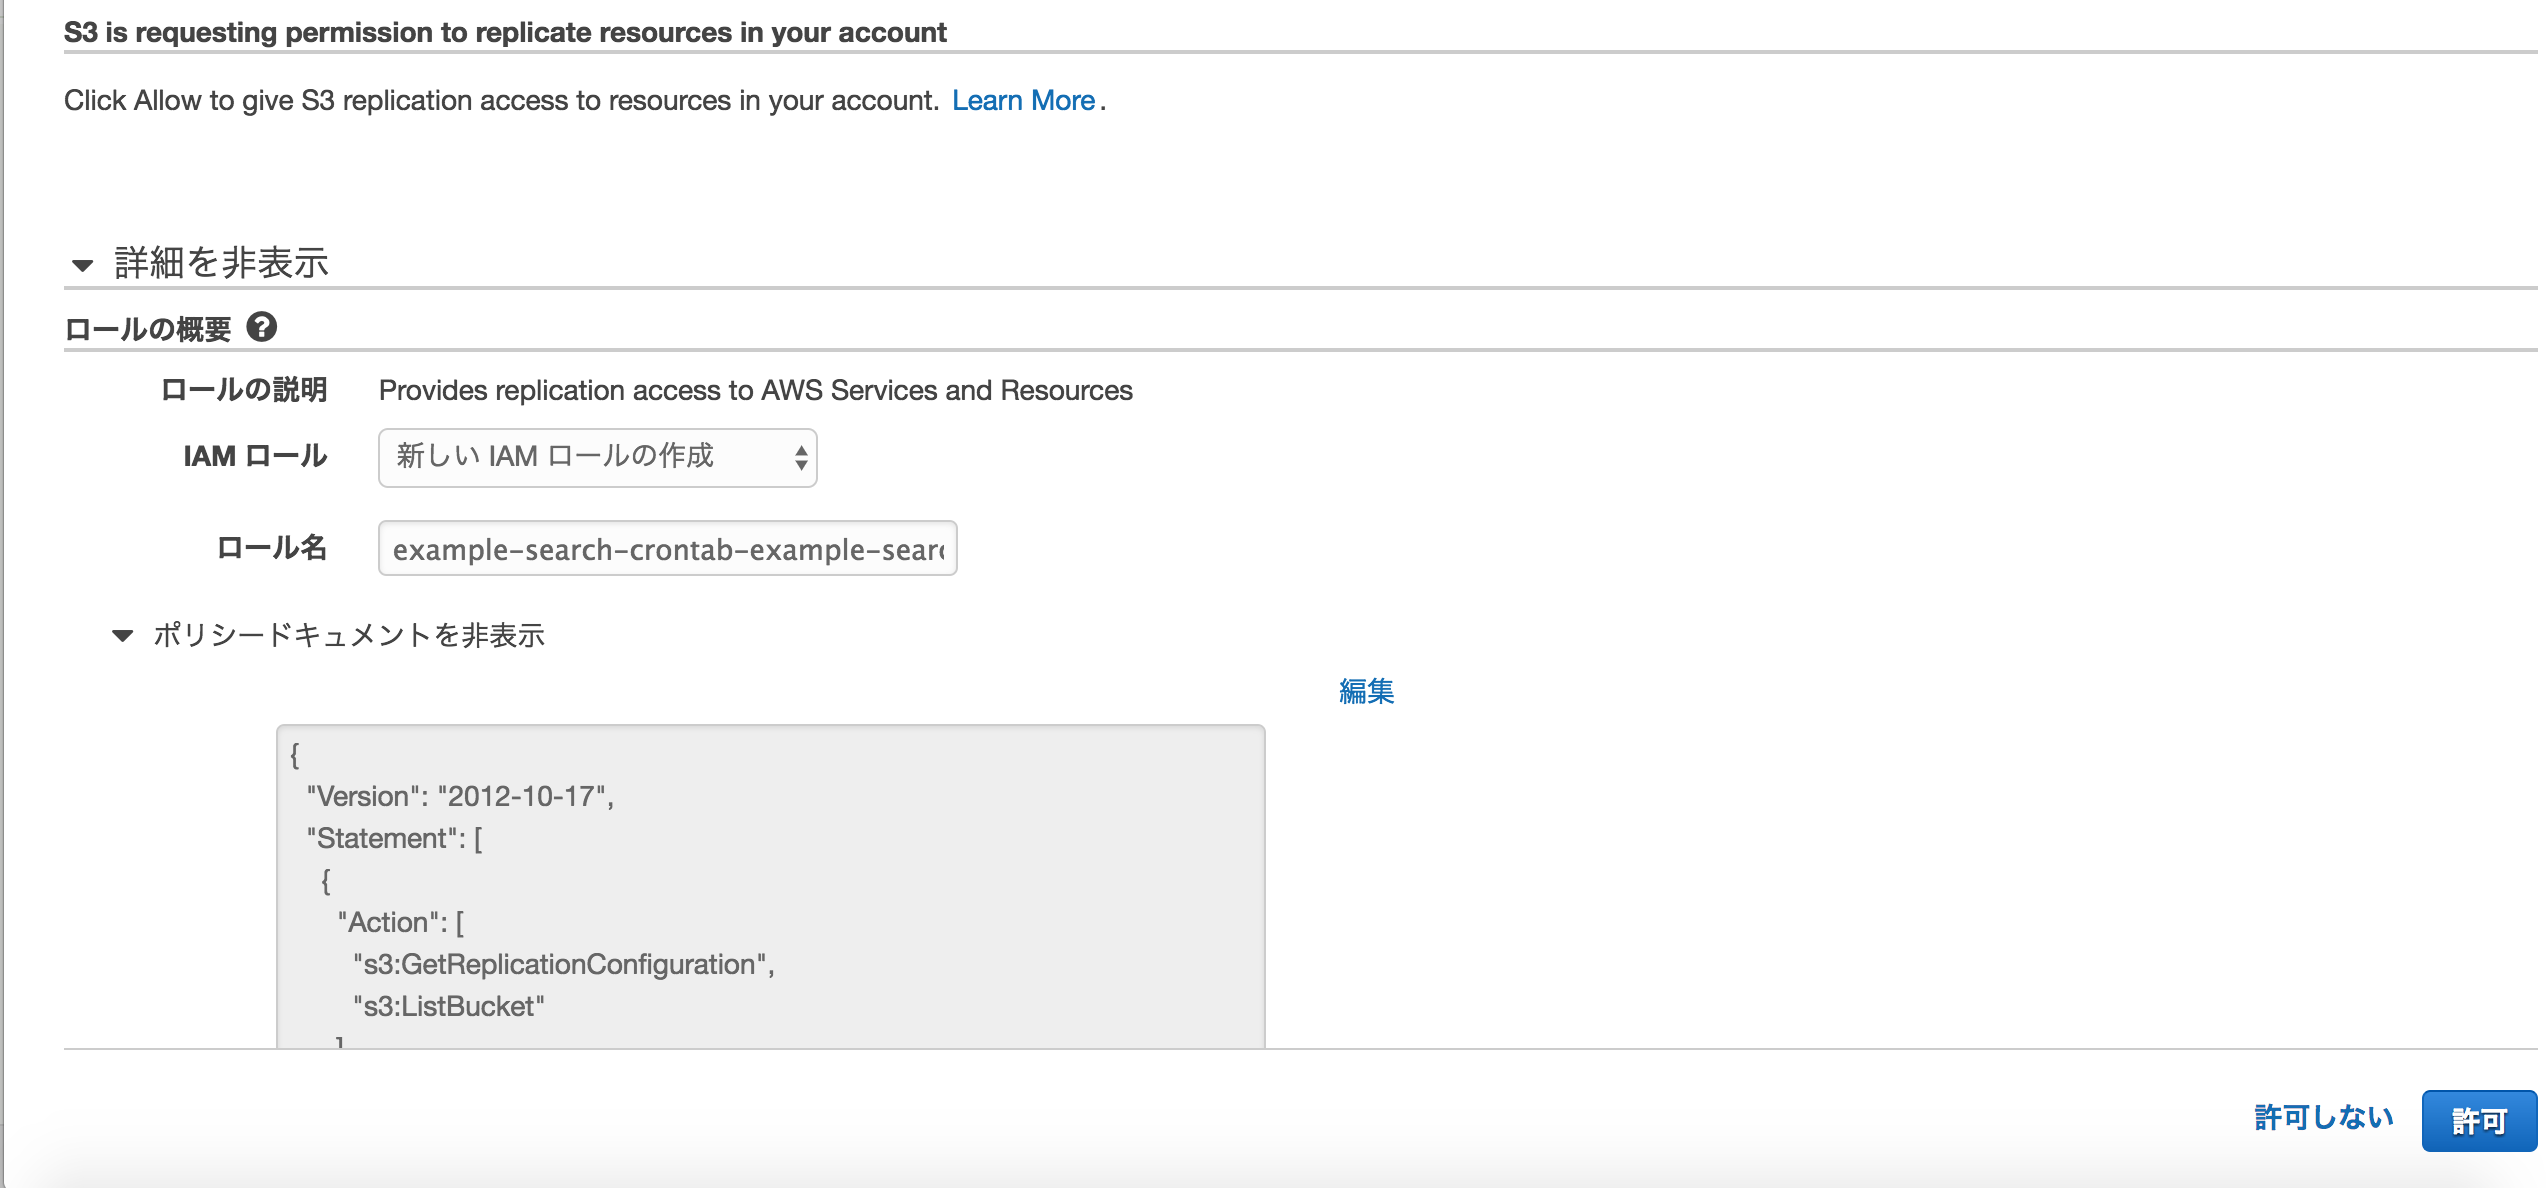Click the "s3:ListBucket" line in the policy

(448, 1006)
